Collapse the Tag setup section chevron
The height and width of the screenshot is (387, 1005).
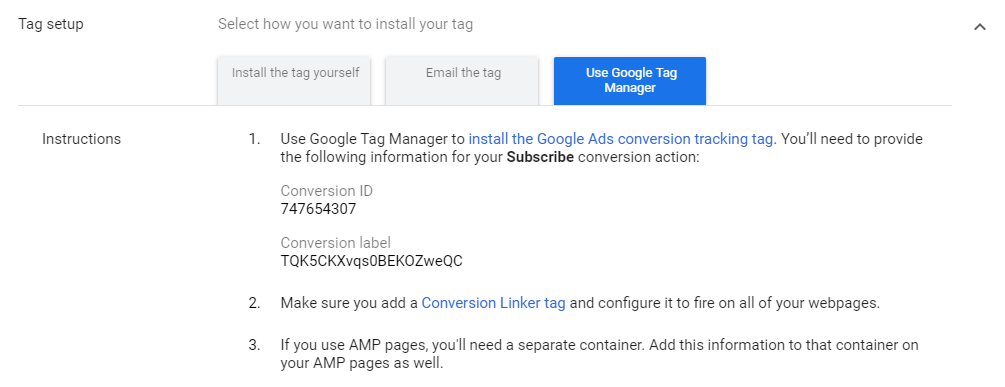(979, 27)
